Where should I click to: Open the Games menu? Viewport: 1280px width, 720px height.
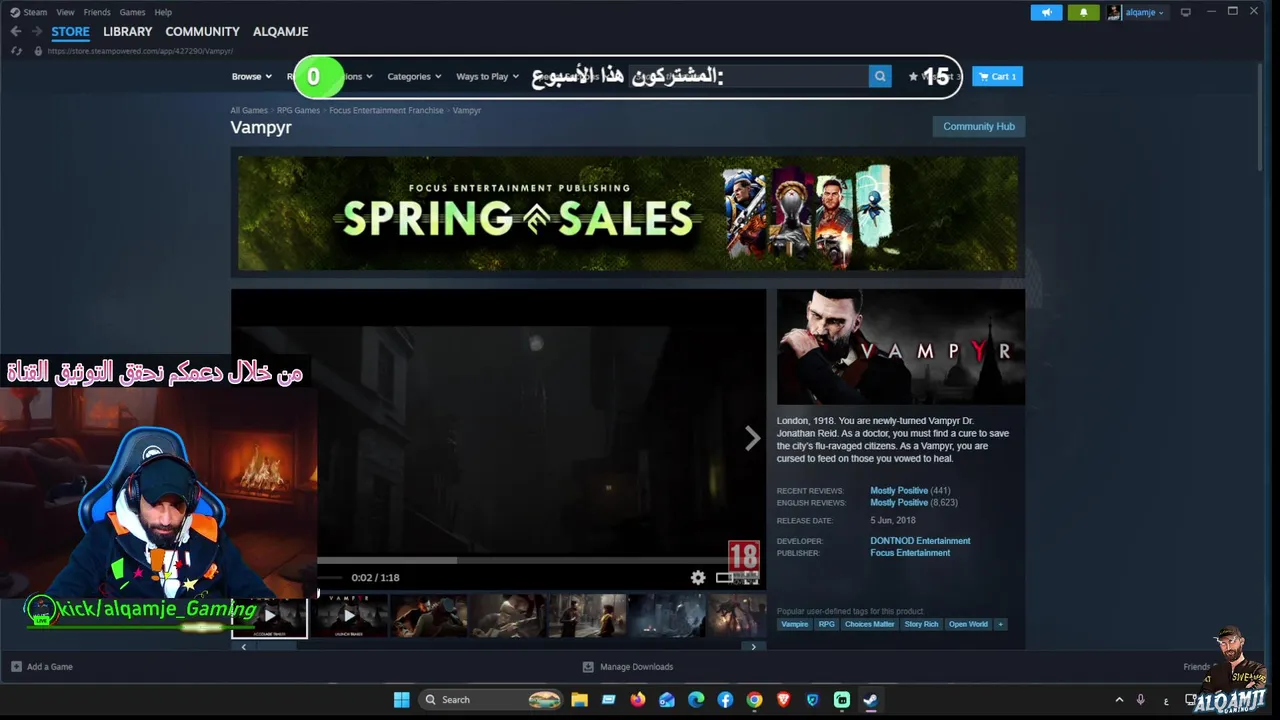(132, 12)
